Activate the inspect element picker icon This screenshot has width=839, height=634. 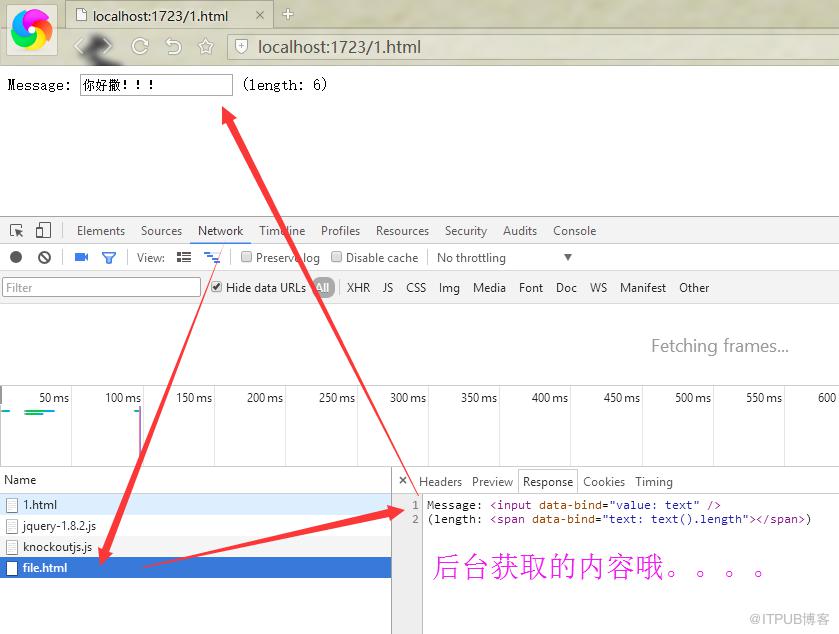click(17, 231)
